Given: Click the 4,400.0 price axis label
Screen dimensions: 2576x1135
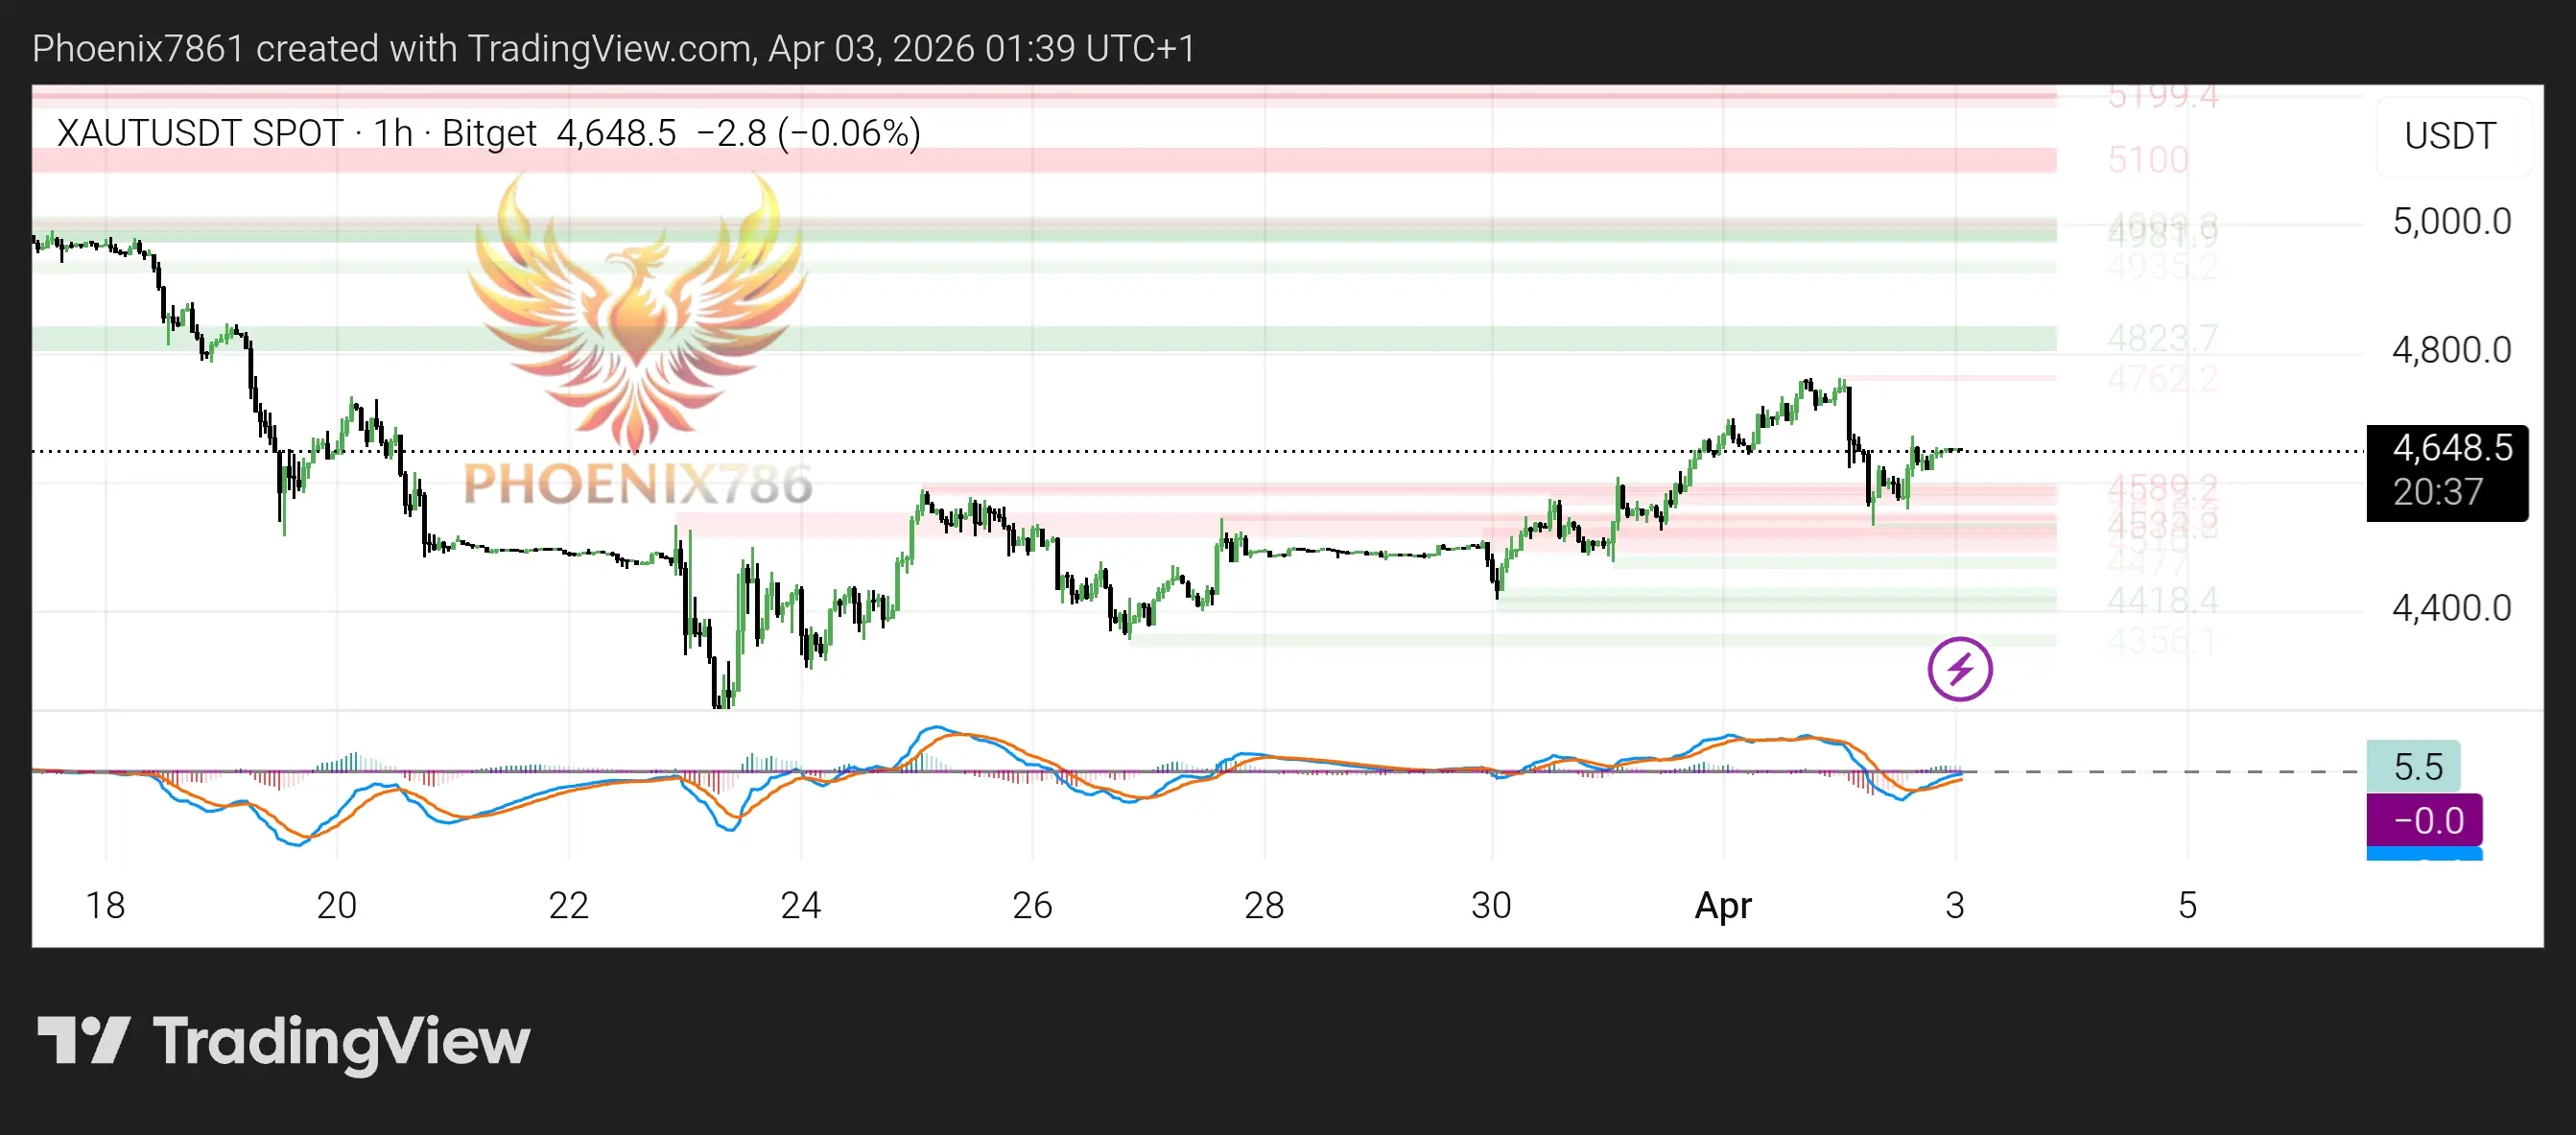Looking at the screenshot, I should (2450, 608).
